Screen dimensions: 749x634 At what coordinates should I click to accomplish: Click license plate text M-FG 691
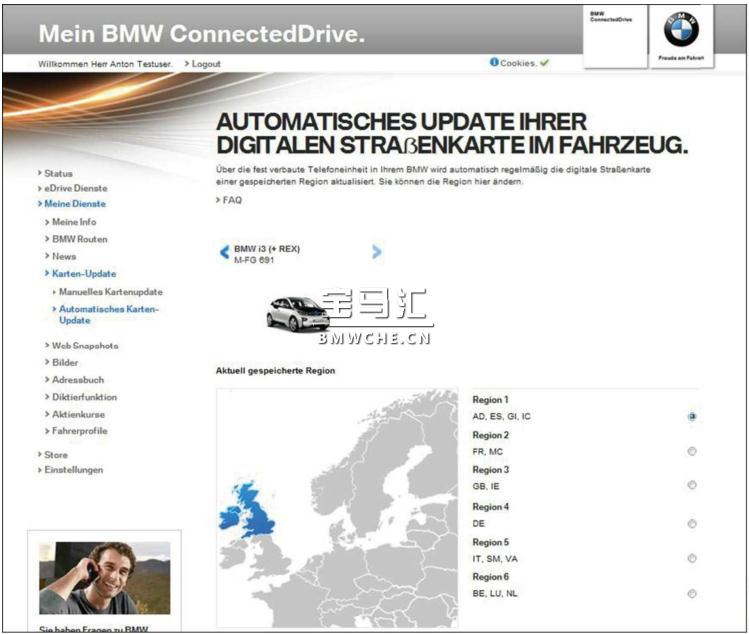pyautogui.click(x=254, y=260)
